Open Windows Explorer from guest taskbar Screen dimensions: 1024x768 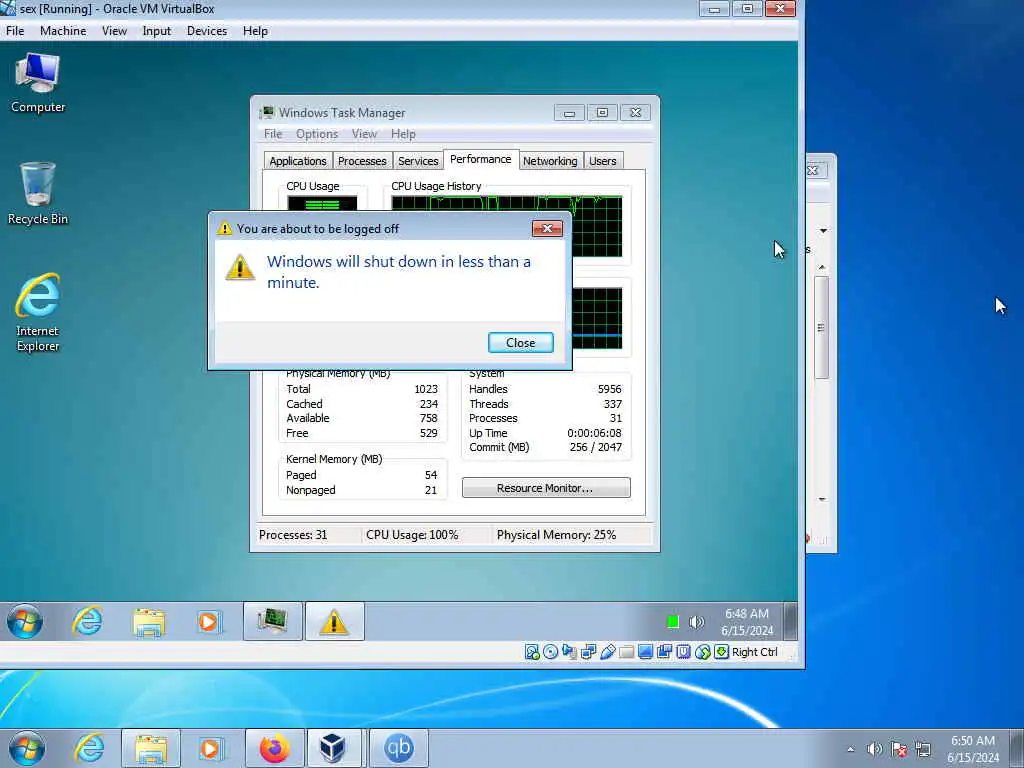149,621
